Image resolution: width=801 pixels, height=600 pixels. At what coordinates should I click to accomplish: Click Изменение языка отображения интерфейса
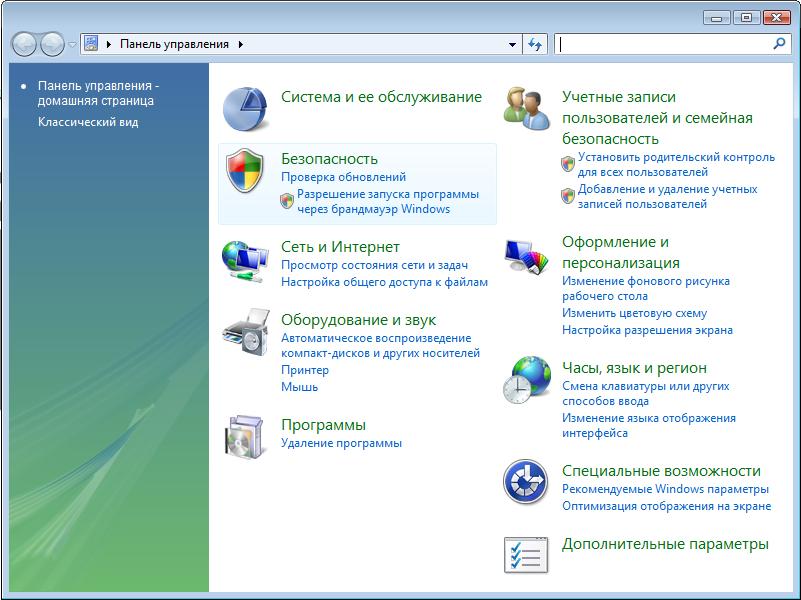(x=649, y=425)
